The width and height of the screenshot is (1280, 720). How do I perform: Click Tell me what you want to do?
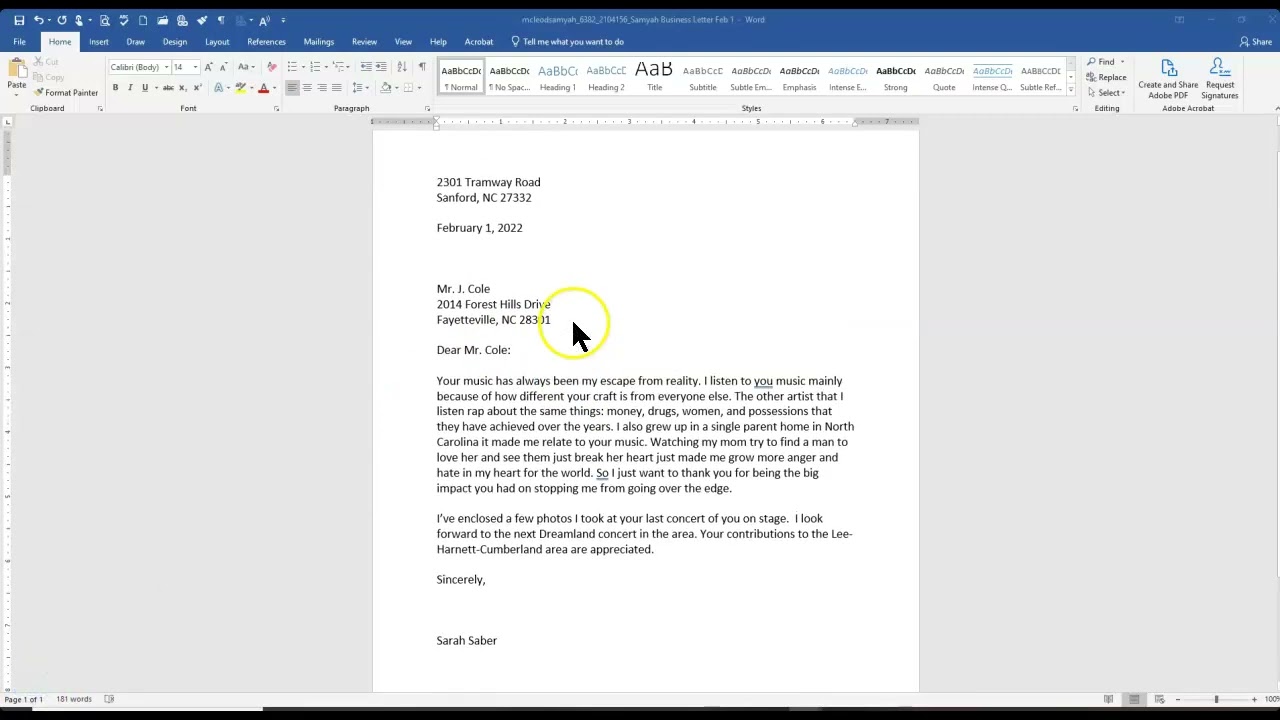pos(567,42)
